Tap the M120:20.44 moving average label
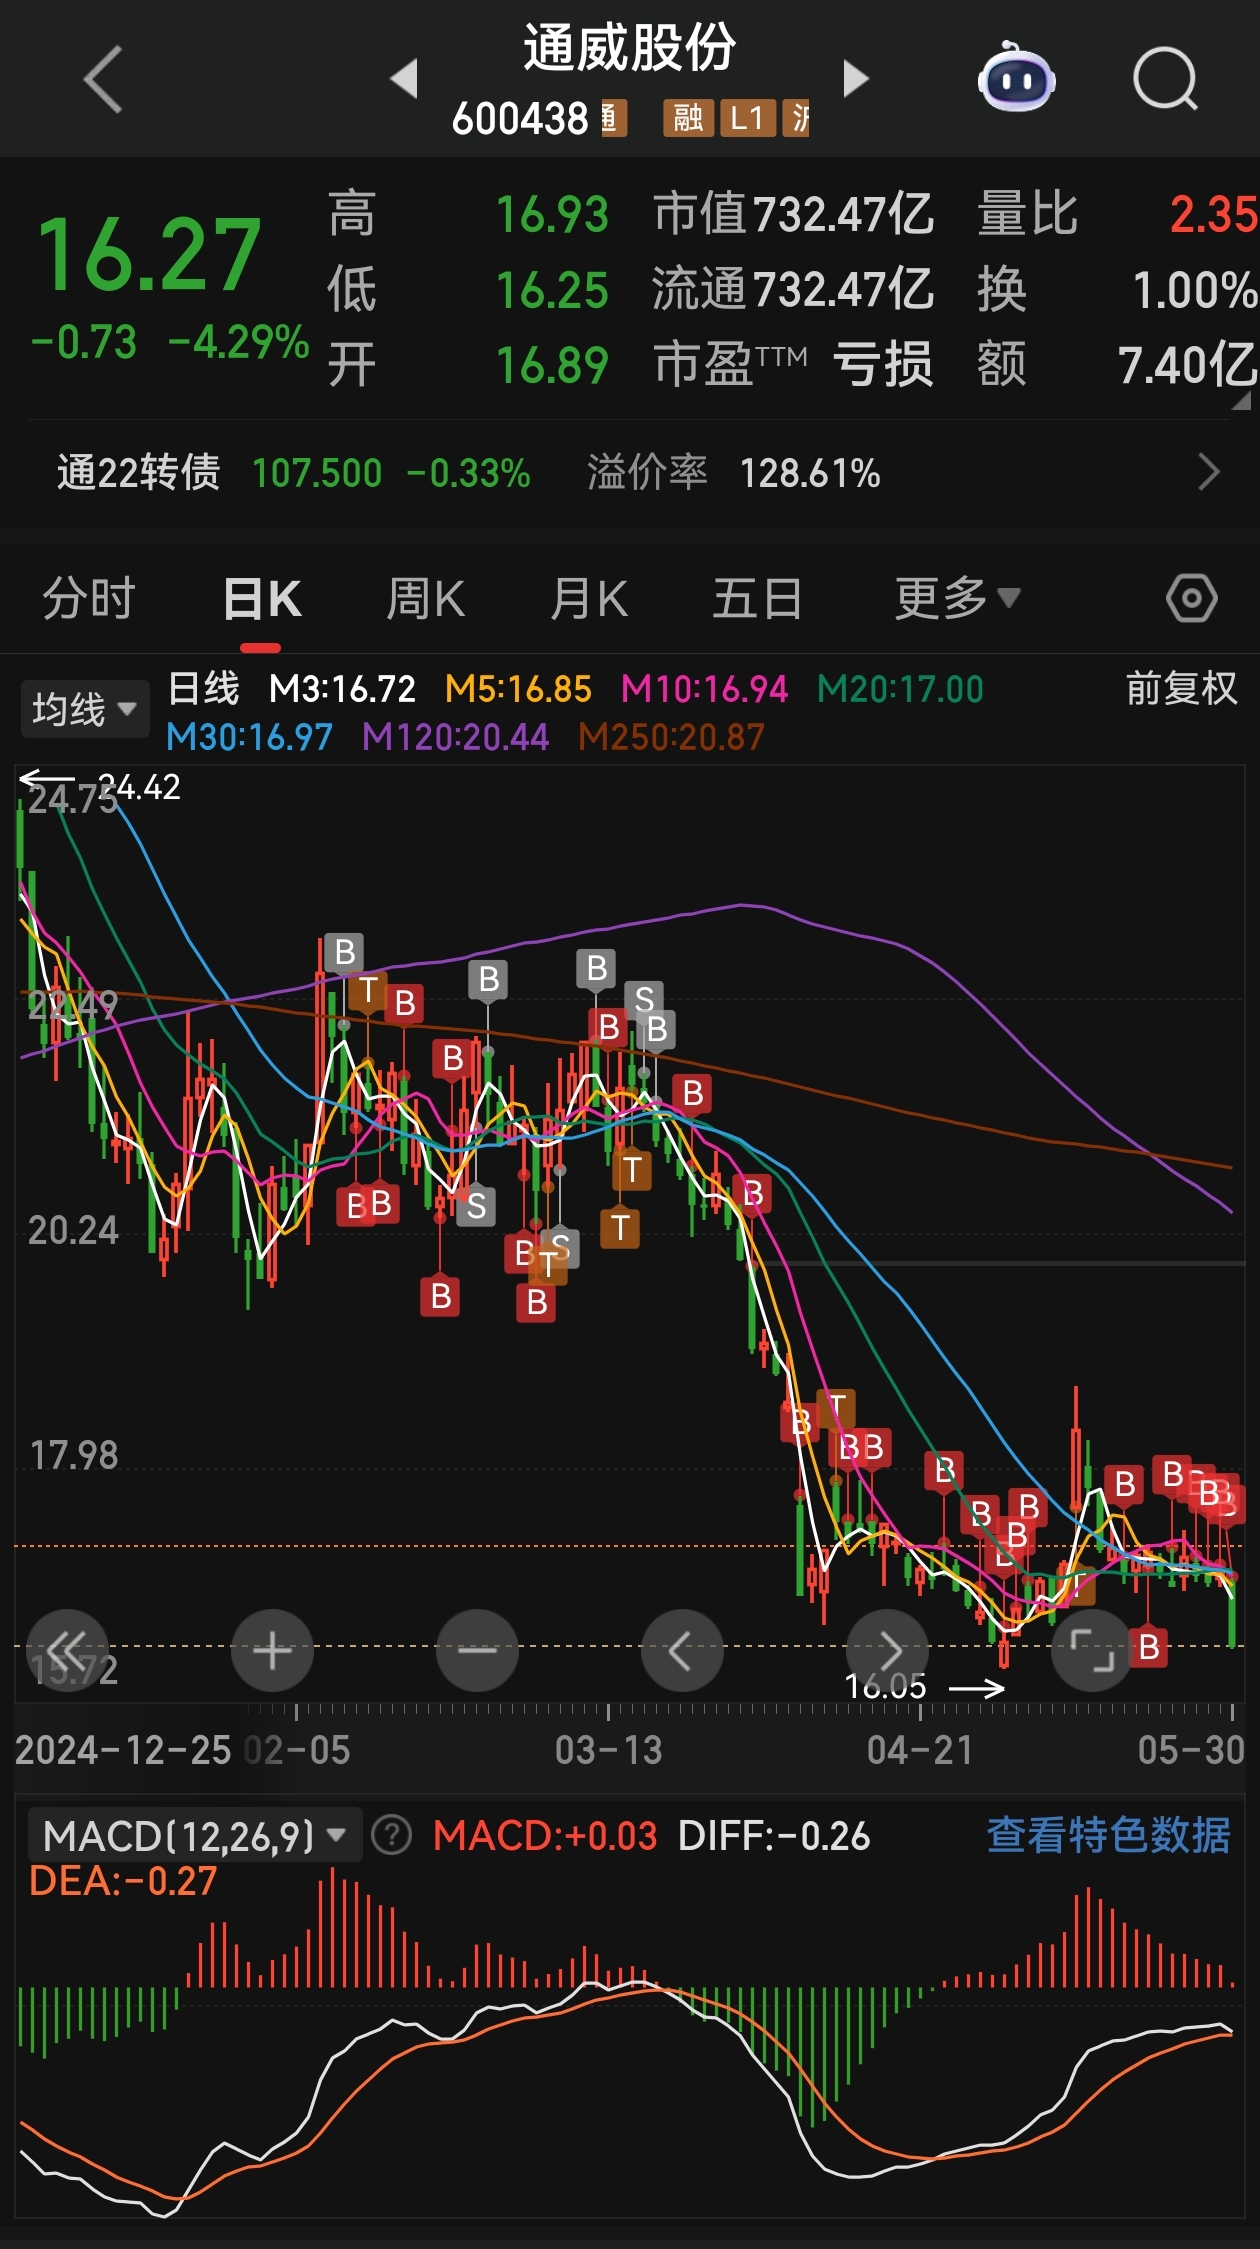This screenshot has height=2249, width=1260. (x=455, y=737)
